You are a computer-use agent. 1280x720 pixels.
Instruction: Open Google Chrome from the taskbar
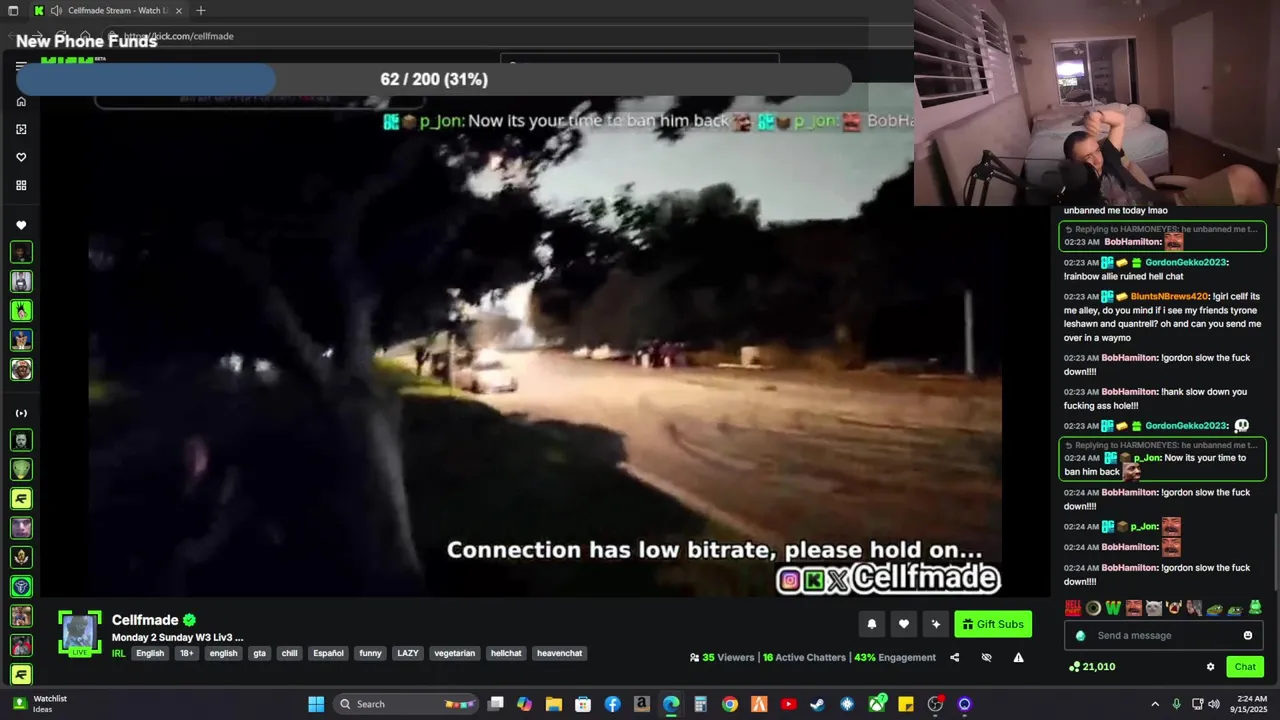click(730, 704)
